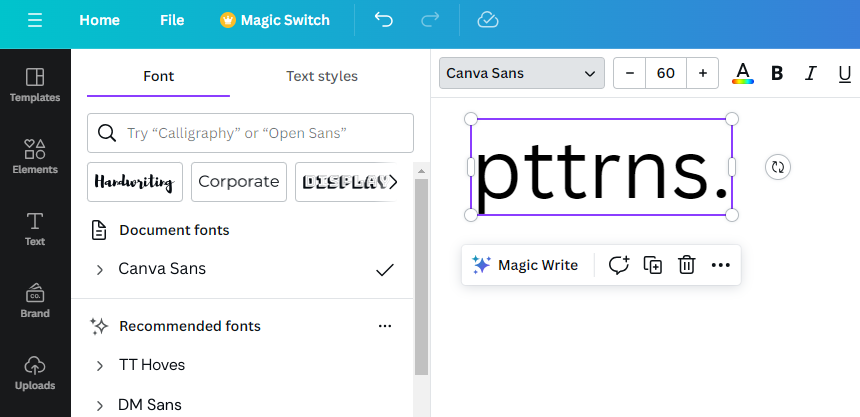Image resolution: width=860 pixels, height=417 pixels.
Task: Click the Magic Switch crown icon
Action: click(227, 20)
